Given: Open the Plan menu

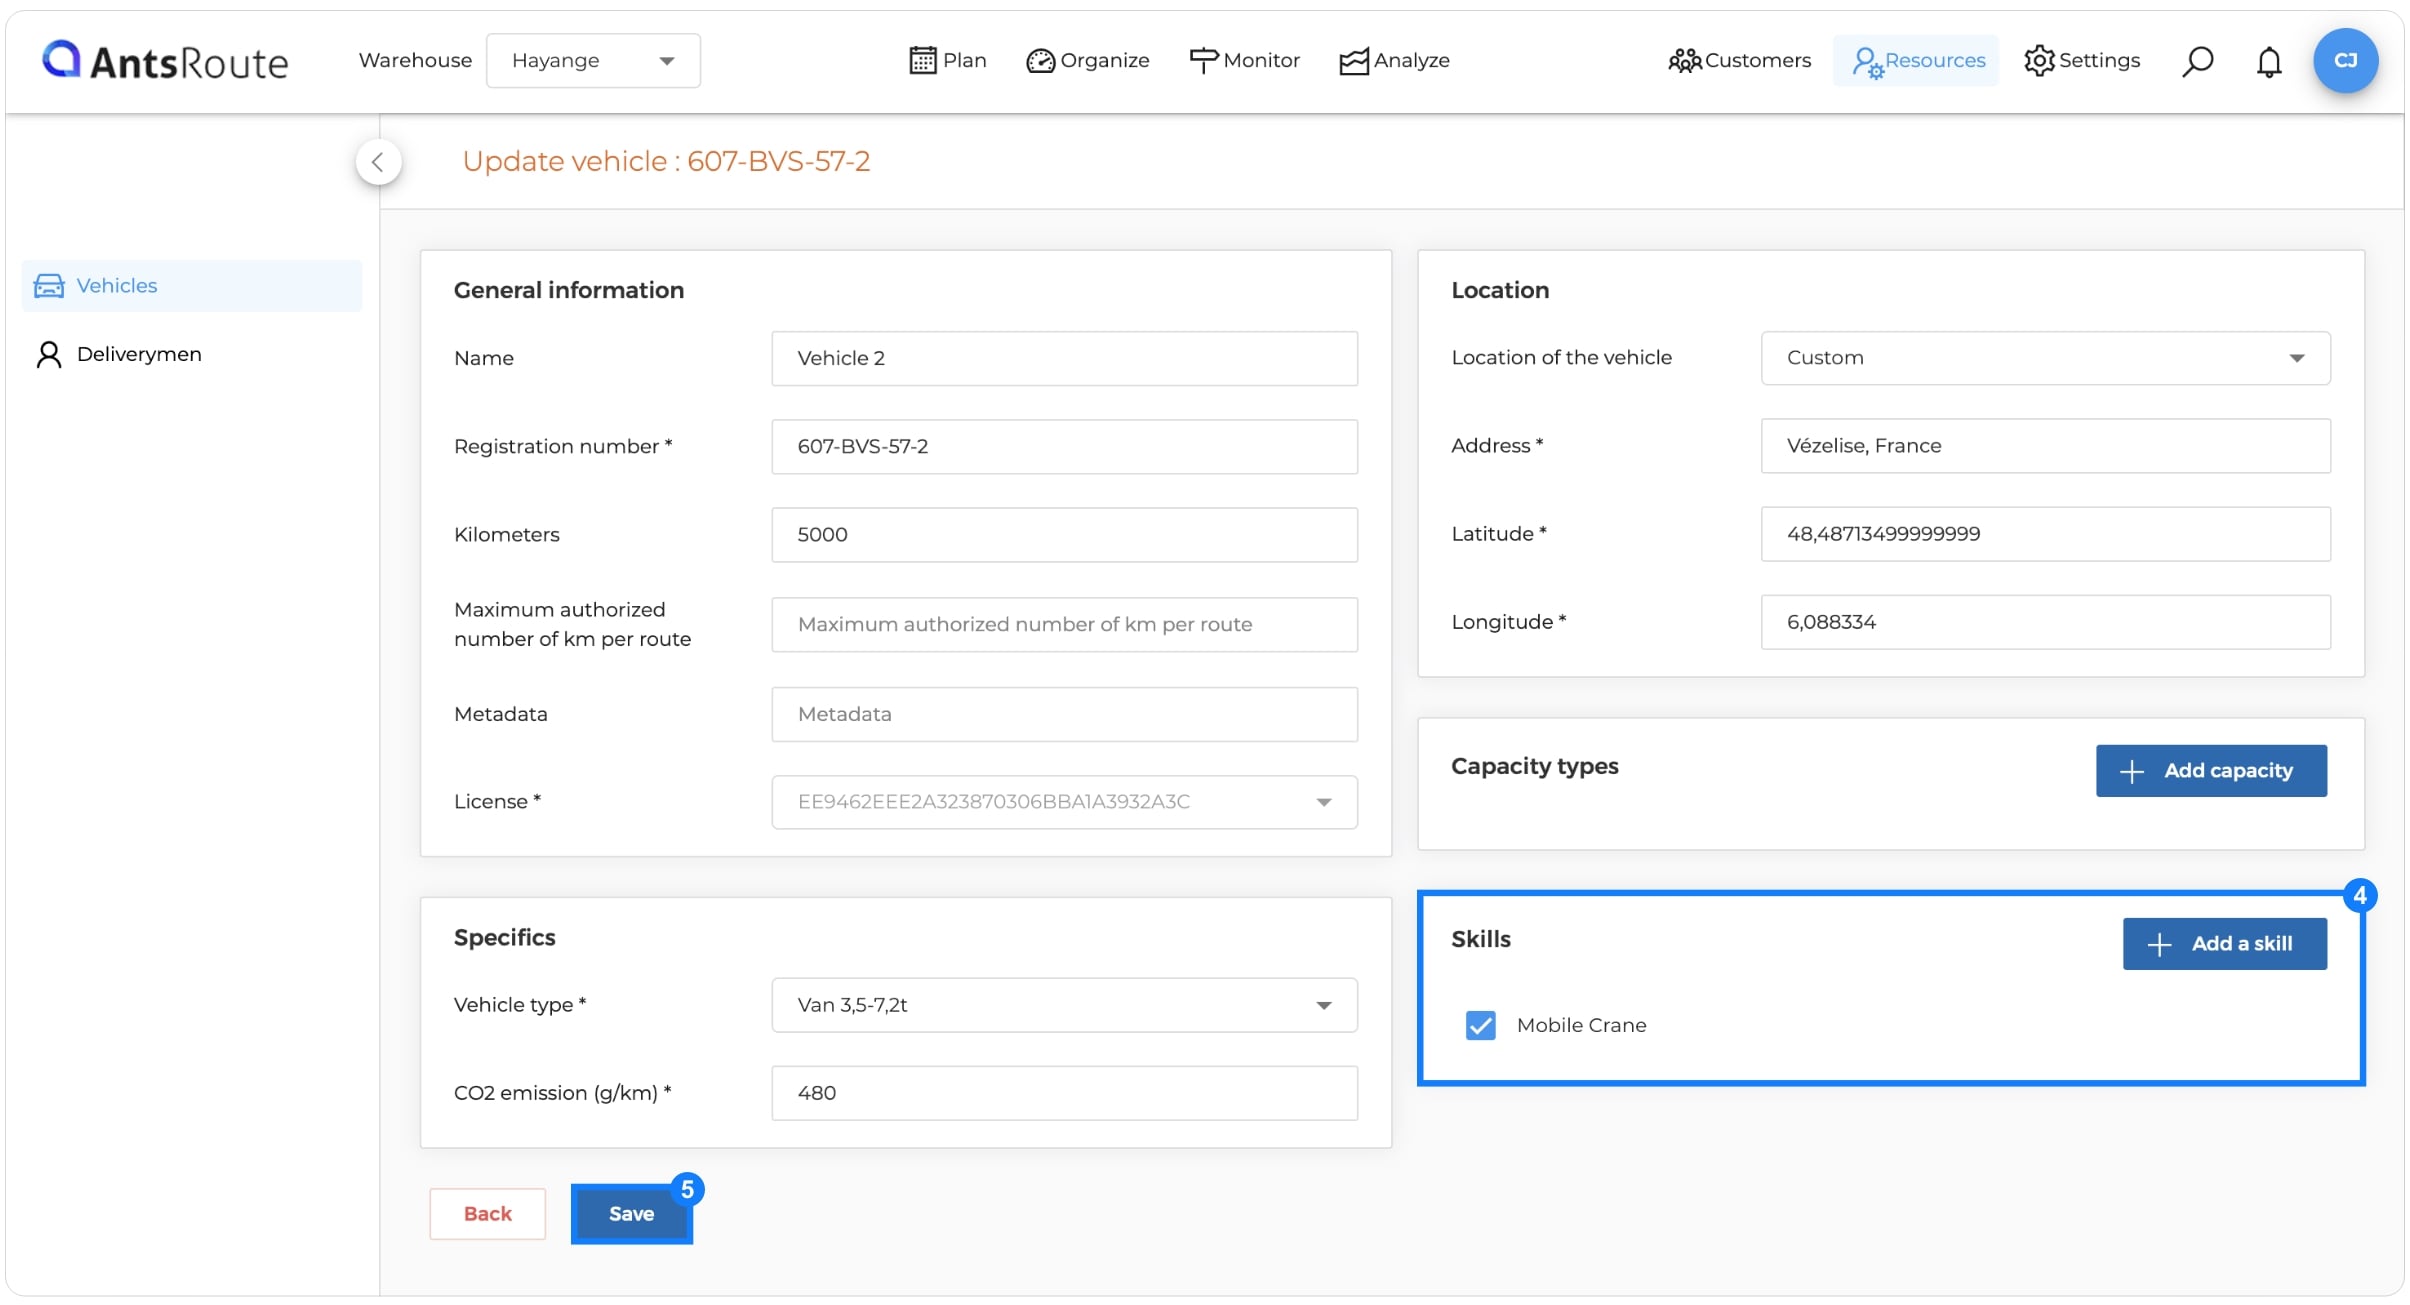Looking at the screenshot, I should coord(947,60).
